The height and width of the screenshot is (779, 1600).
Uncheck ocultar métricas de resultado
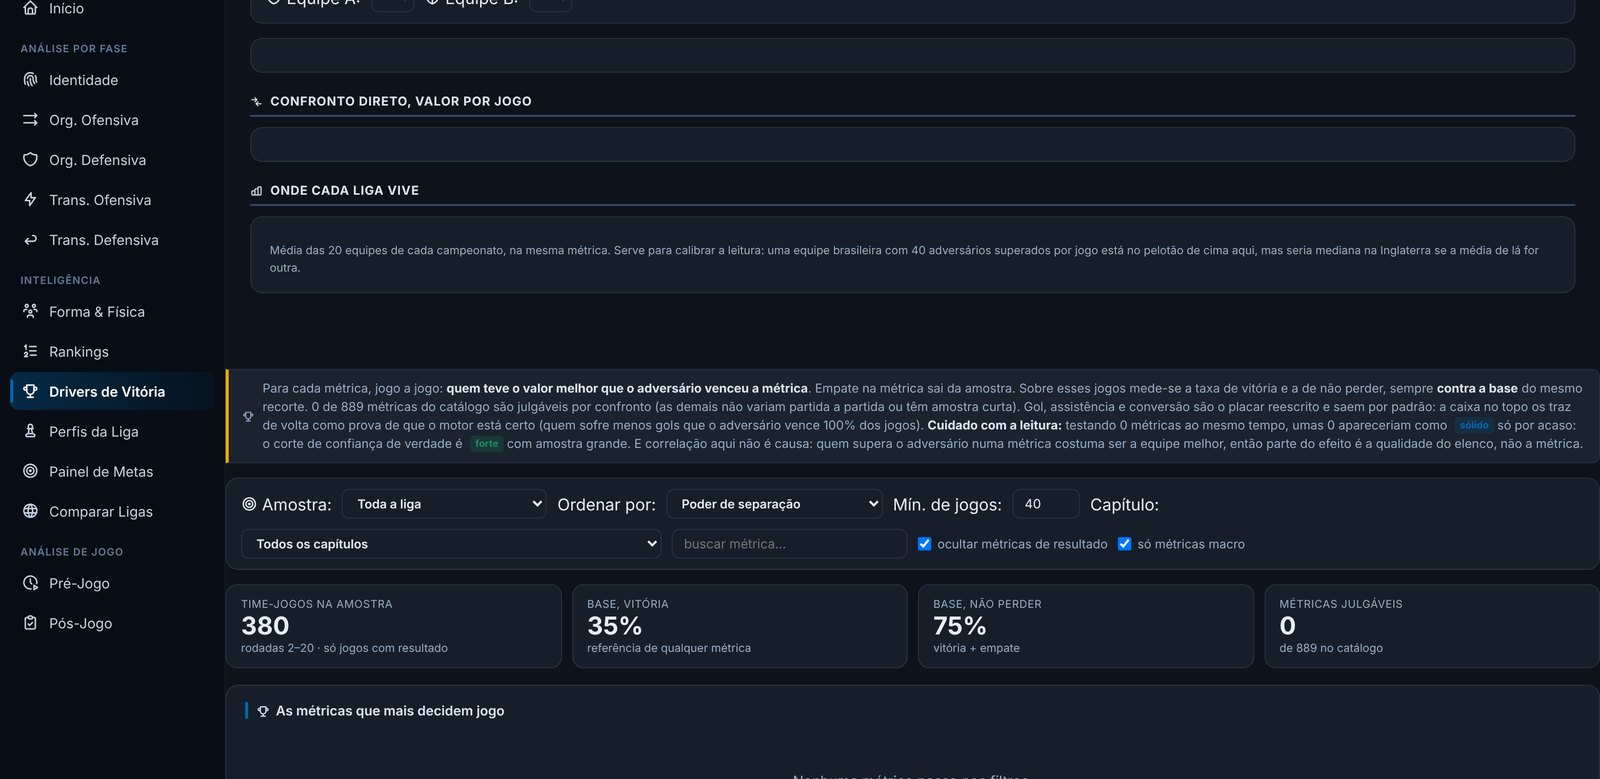click(924, 544)
